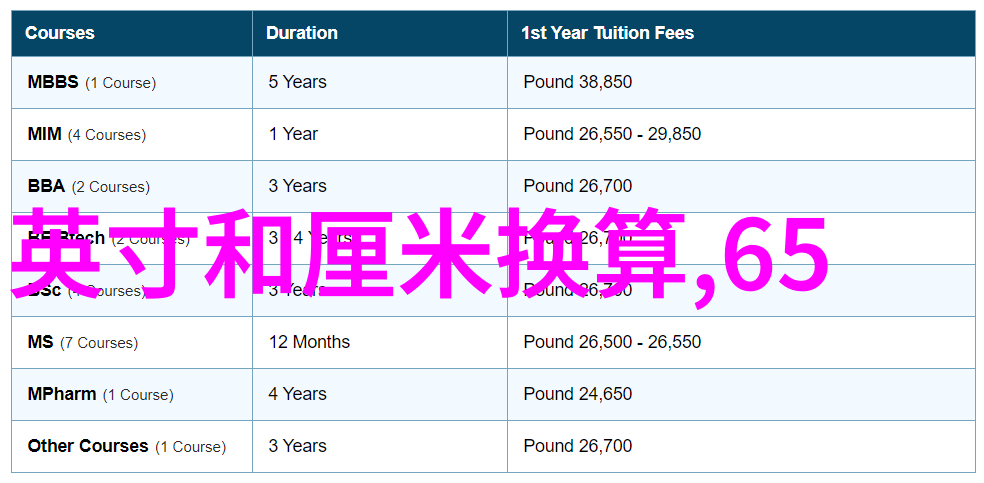Click the Pound 26,500 - 26,550 fee
Screen dimensions: 984x483
[612, 342]
